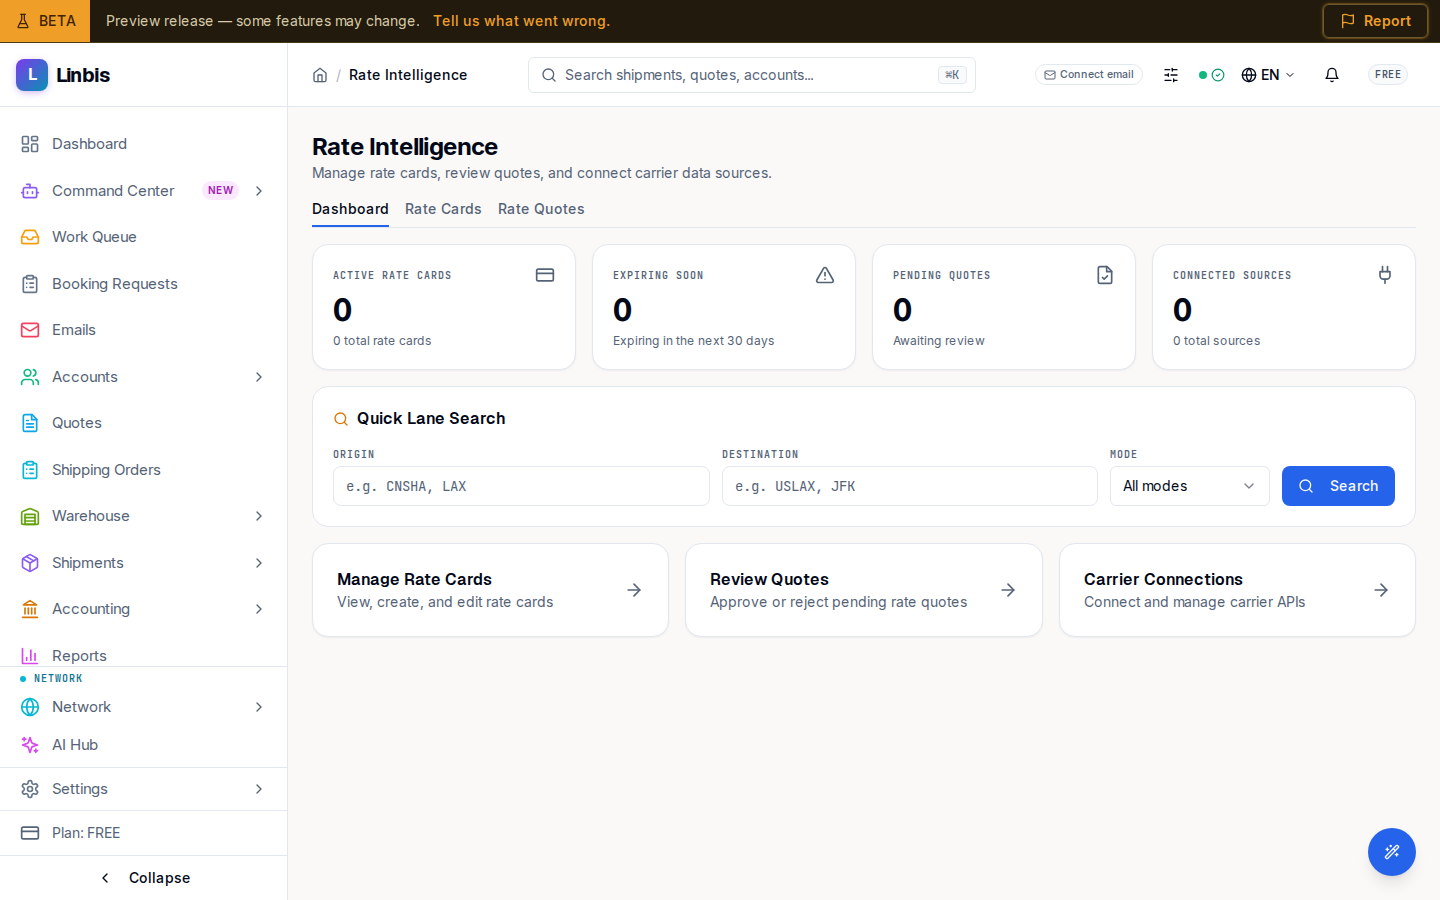Click the 'Awaiting review' text
The height and width of the screenshot is (900, 1440).
[x=939, y=341]
